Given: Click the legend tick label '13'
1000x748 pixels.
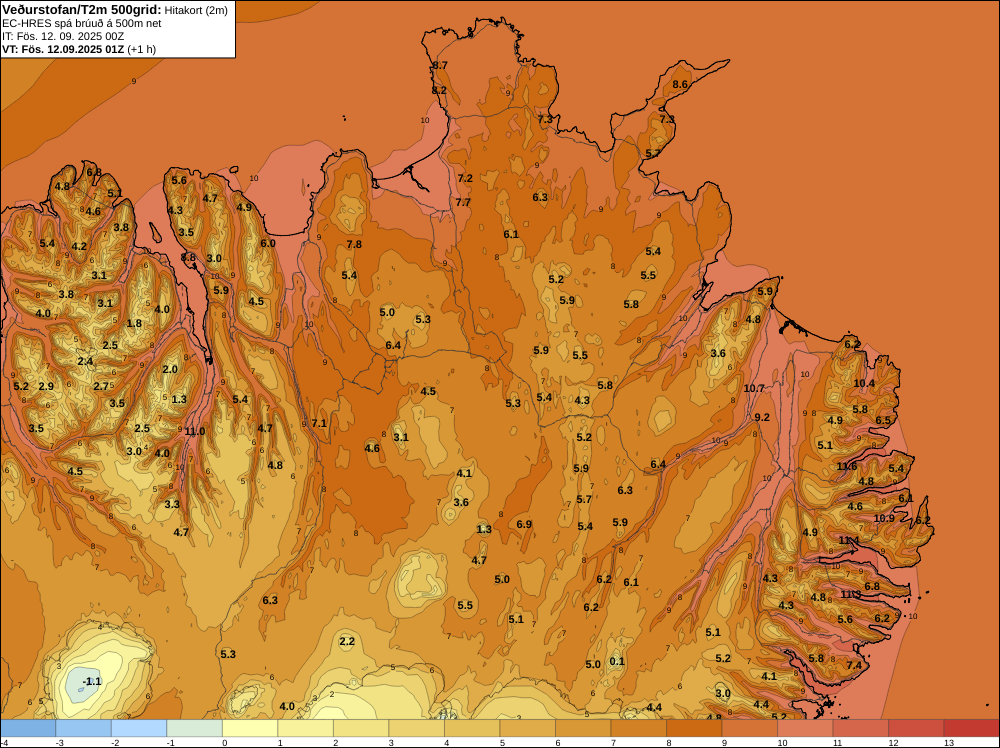Looking at the screenshot, I should click(x=948, y=742).
